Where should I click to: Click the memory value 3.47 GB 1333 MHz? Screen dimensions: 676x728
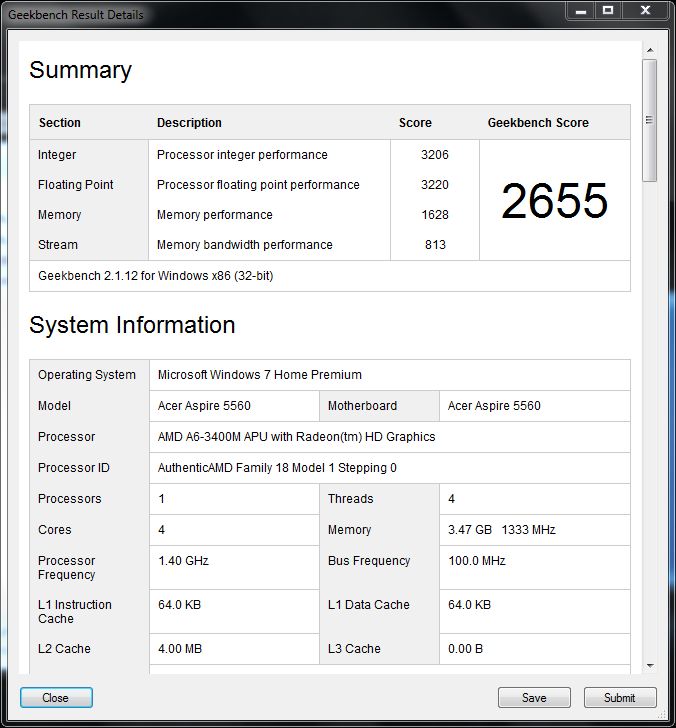pyautogui.click(x=501, y=530)
